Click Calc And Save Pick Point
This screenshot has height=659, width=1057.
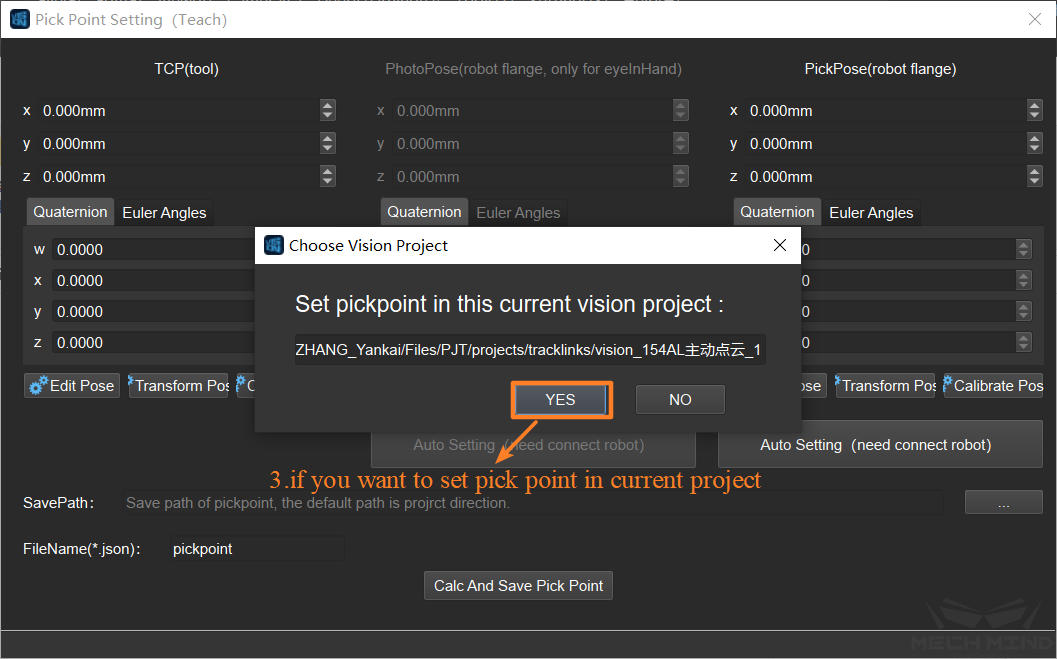pos(518,586)
